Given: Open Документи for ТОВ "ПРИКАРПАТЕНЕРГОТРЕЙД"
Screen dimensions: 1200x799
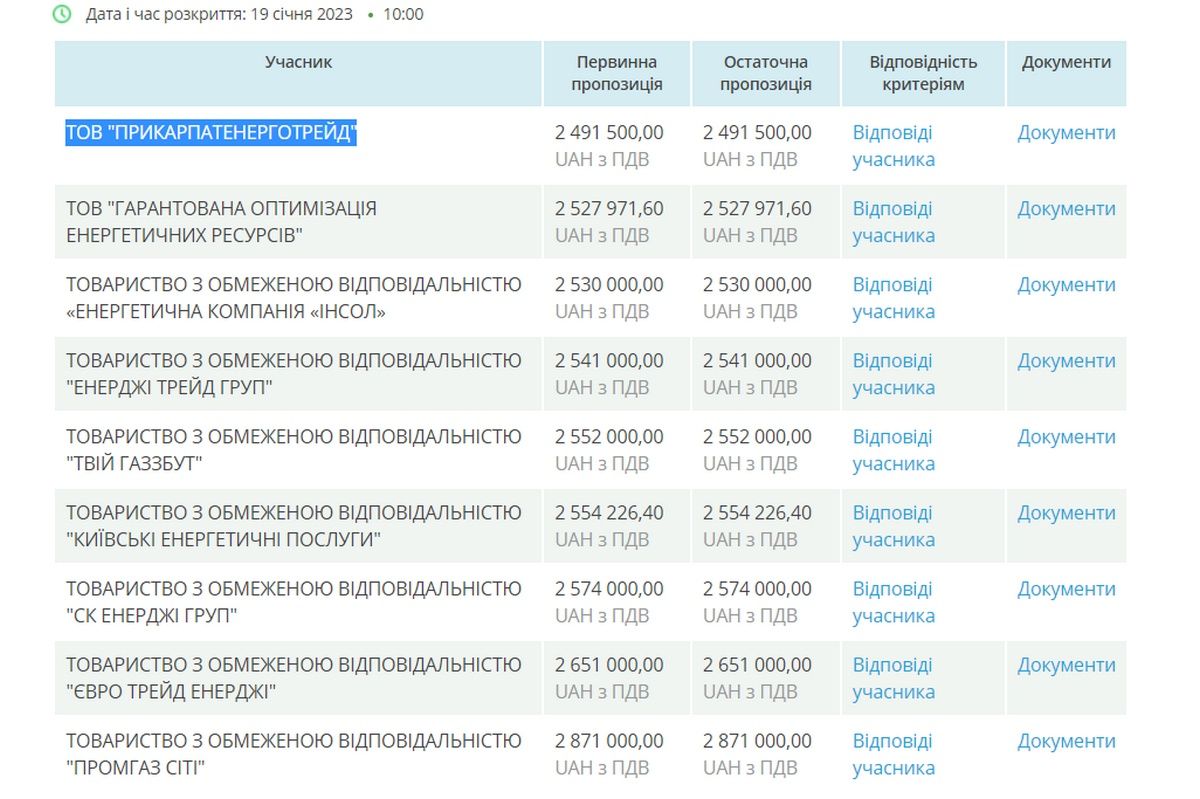Looking at the screenshot, I should (x=1066, y=132).
